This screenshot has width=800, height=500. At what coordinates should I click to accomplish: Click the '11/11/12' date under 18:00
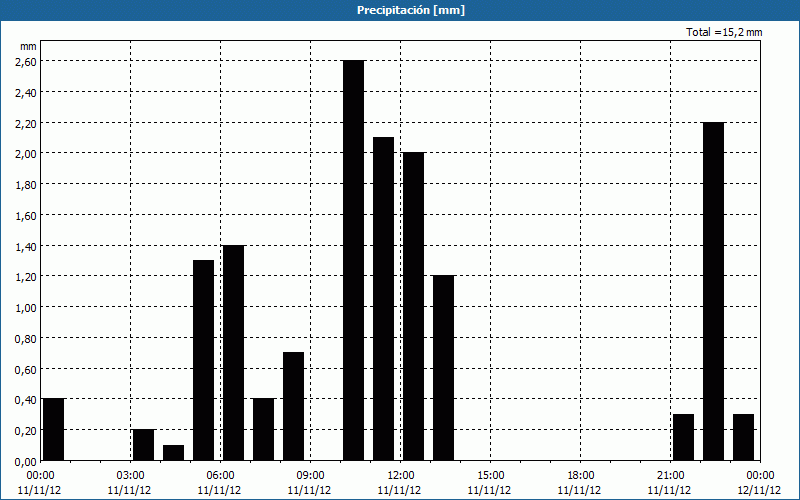click(581, 490)
